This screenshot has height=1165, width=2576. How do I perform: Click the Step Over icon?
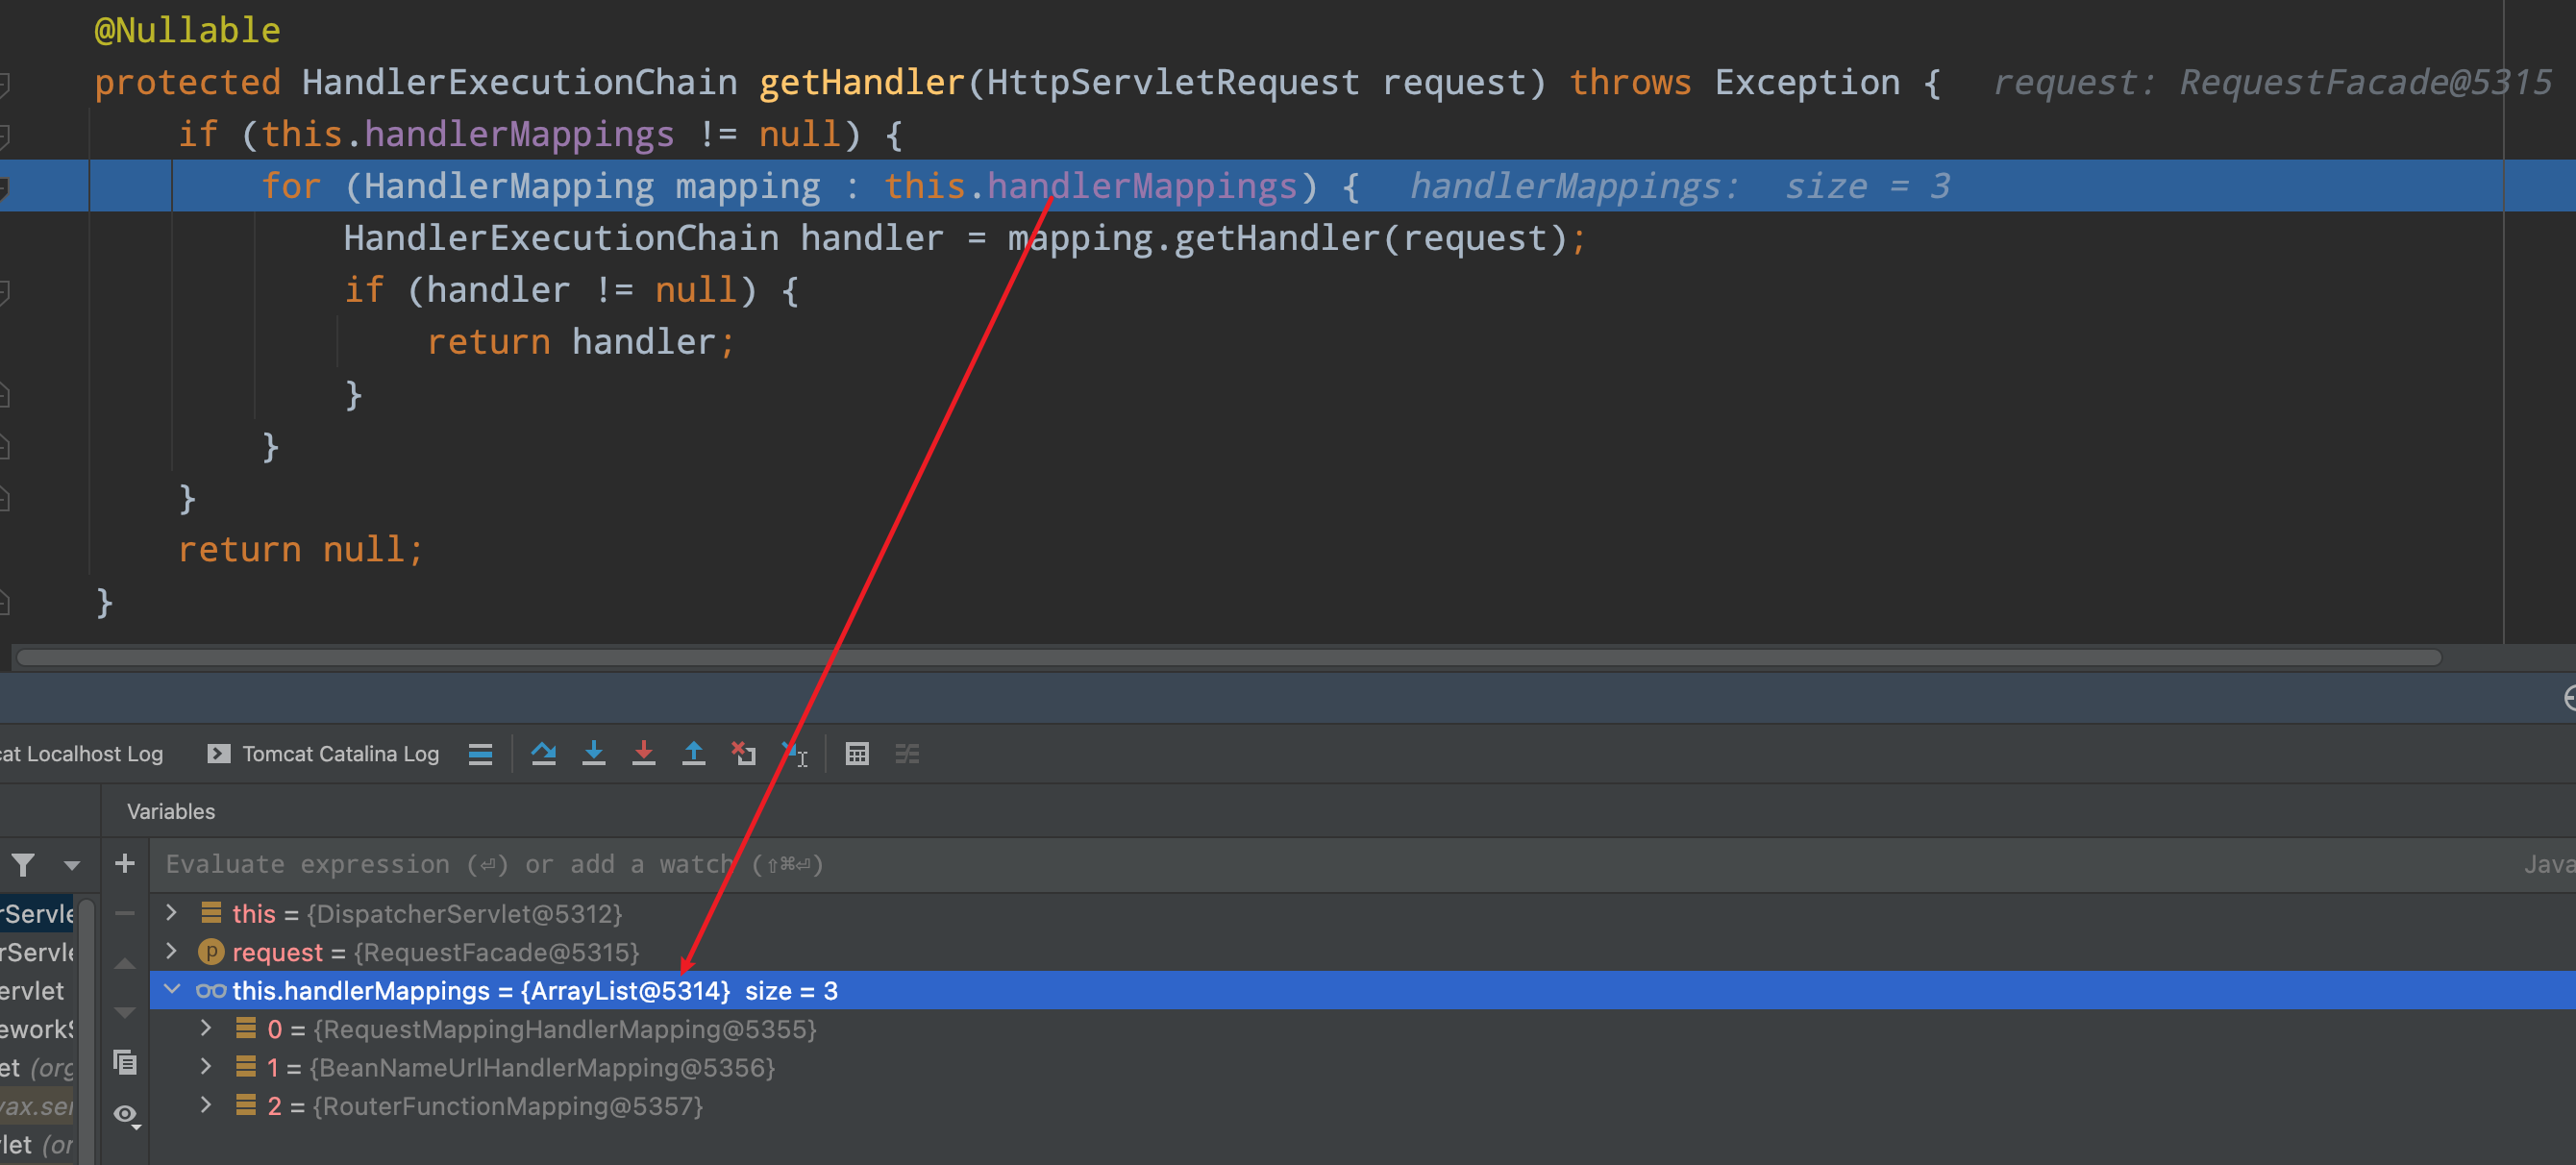point(545,753)
